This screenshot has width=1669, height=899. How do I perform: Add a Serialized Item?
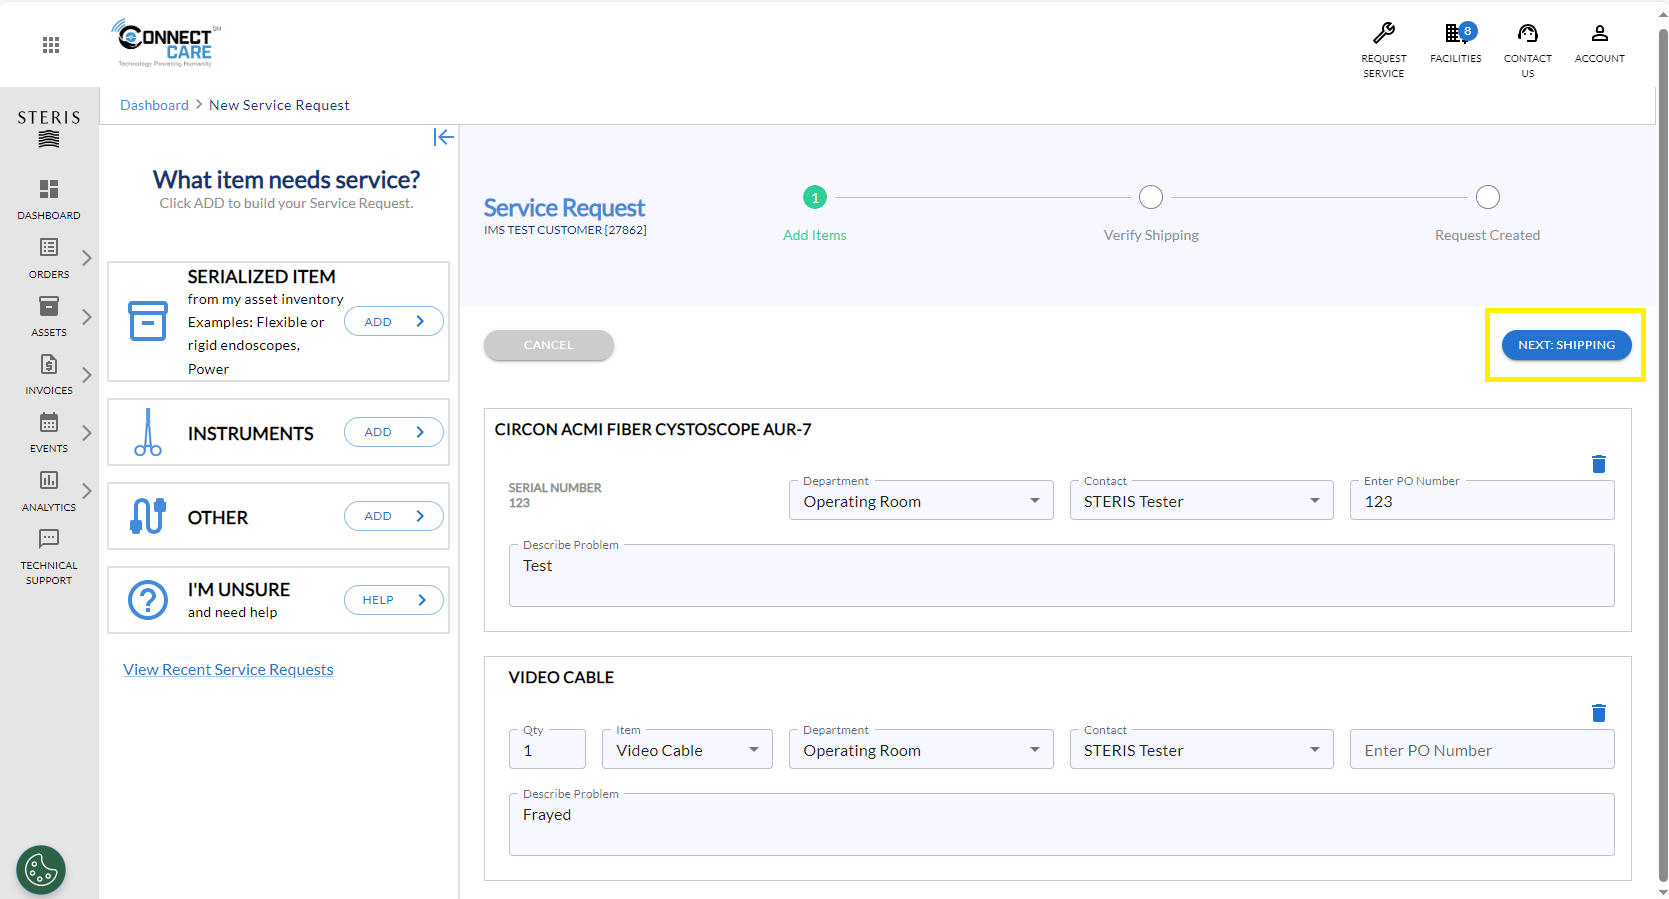(394, 322)
